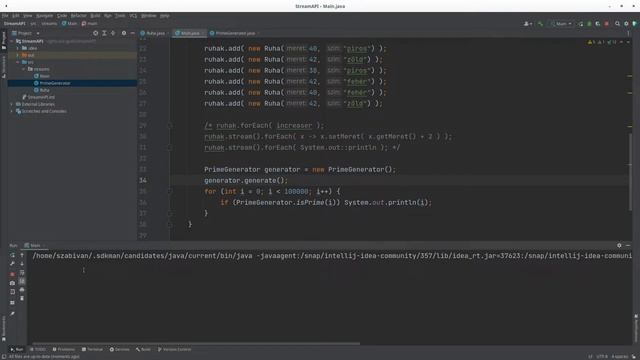Click the camera dump threads icon
The image size is (640, 360).
click(12, 283)
